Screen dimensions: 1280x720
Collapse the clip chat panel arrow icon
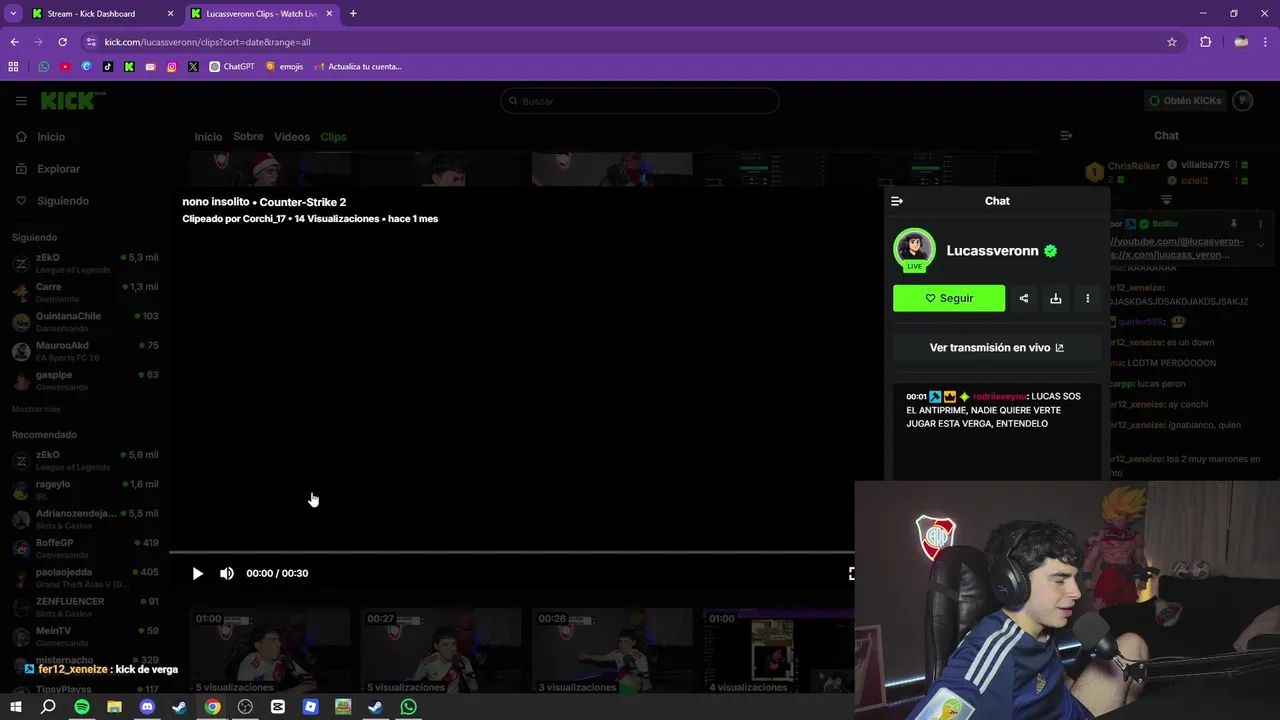(x=897, y=201)
